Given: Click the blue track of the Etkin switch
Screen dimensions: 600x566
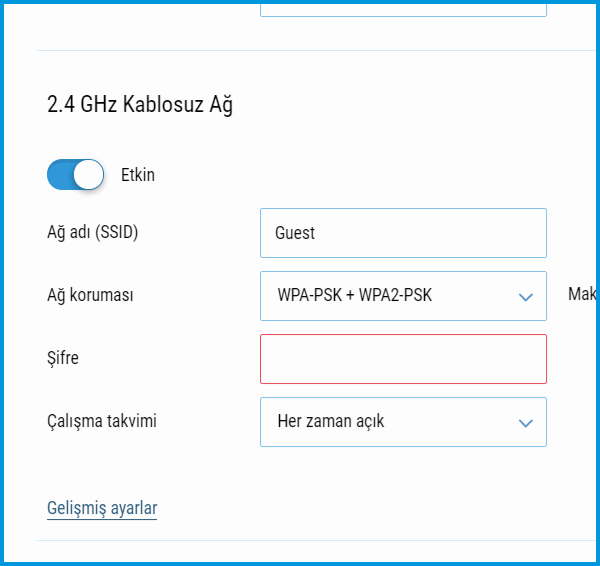Looking at the screenshot, I should [60, 175].
